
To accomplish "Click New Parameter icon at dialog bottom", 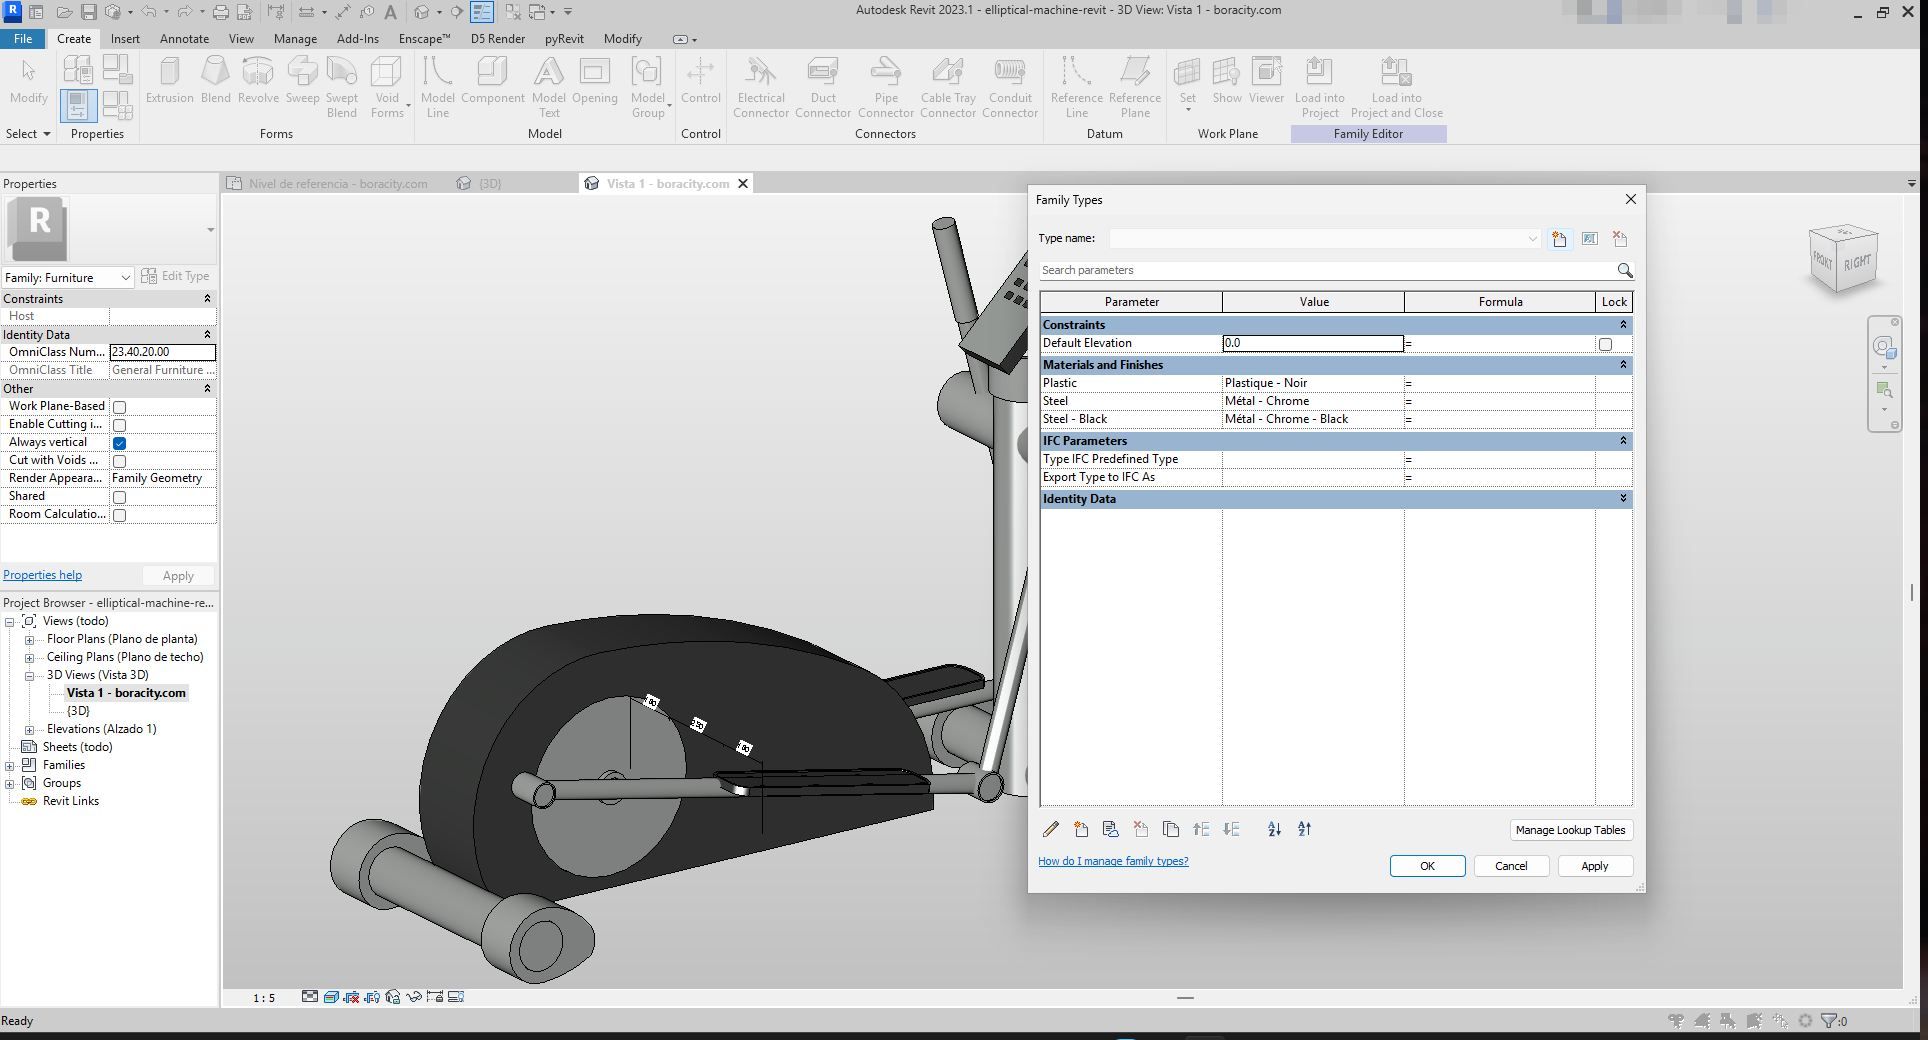I will (1081, 829).
